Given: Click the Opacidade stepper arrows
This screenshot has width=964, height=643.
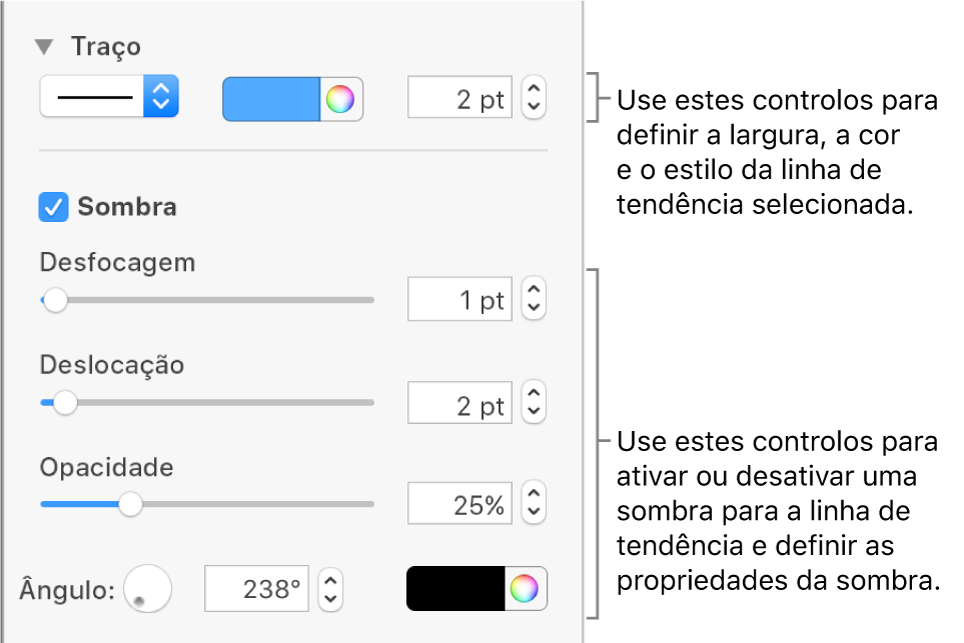Looking at the screenshot, I should (x=534, y=505).
